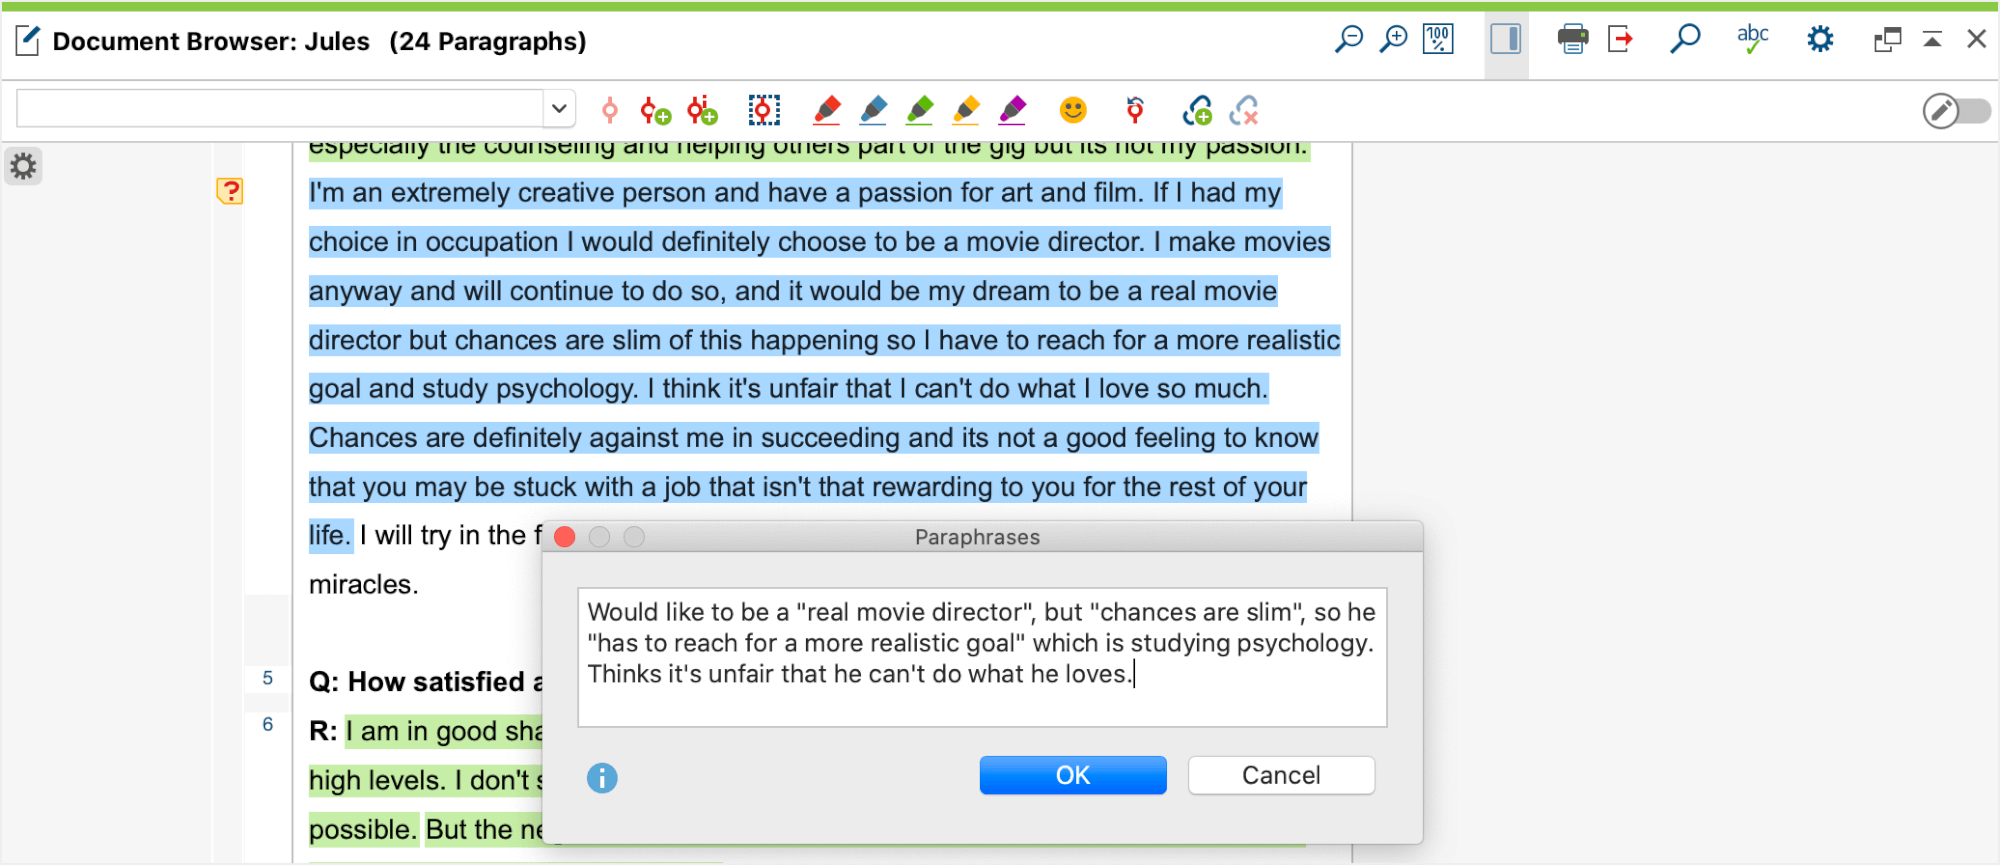
Task: Click paragraph number 6
Action: pos(267,724)
